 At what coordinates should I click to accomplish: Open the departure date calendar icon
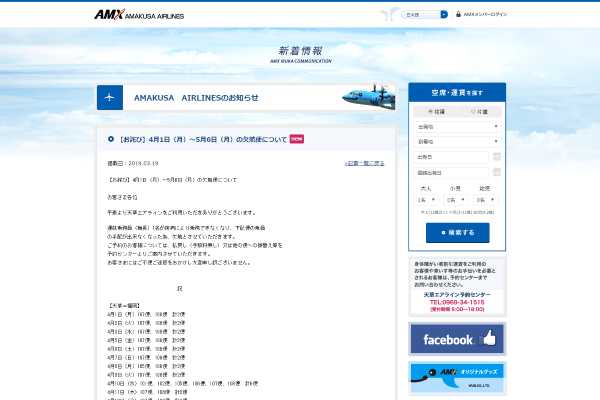[x=497, y=157]
